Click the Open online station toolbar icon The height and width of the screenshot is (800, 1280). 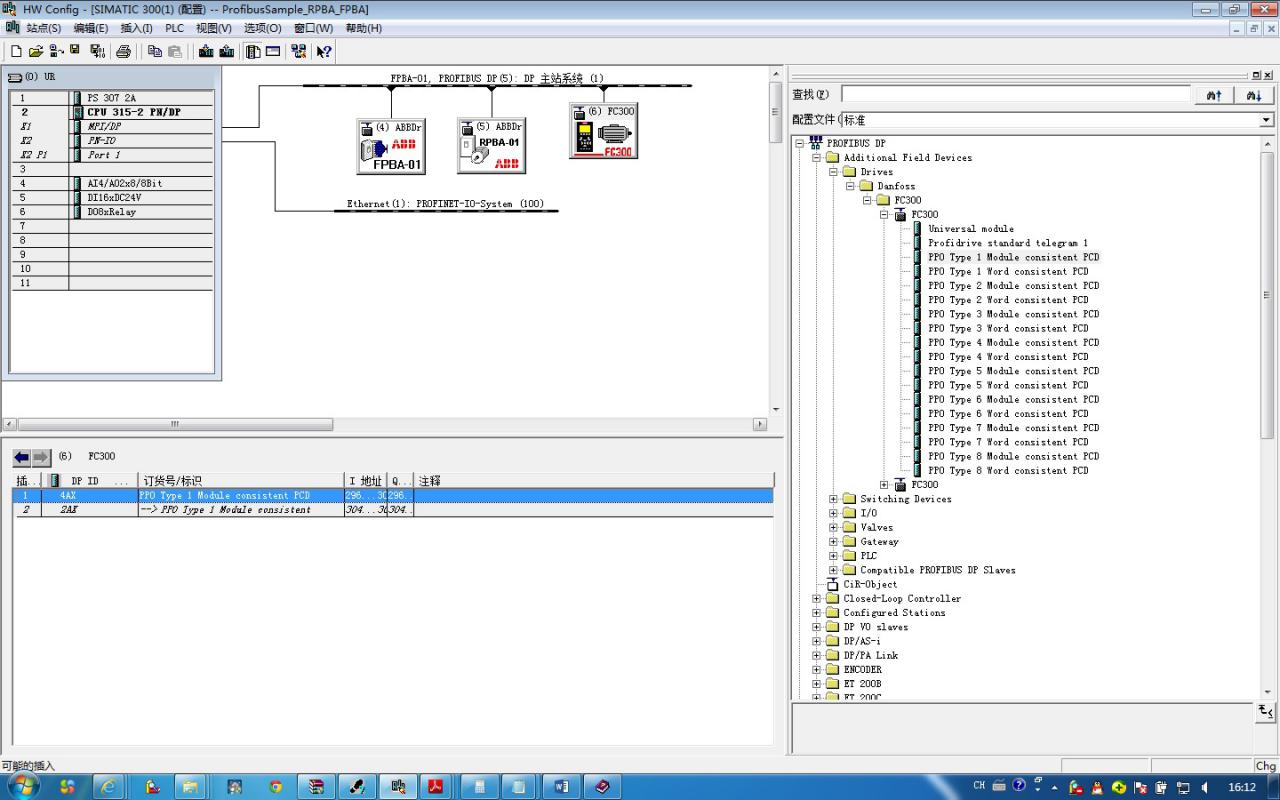pos(55,51)
